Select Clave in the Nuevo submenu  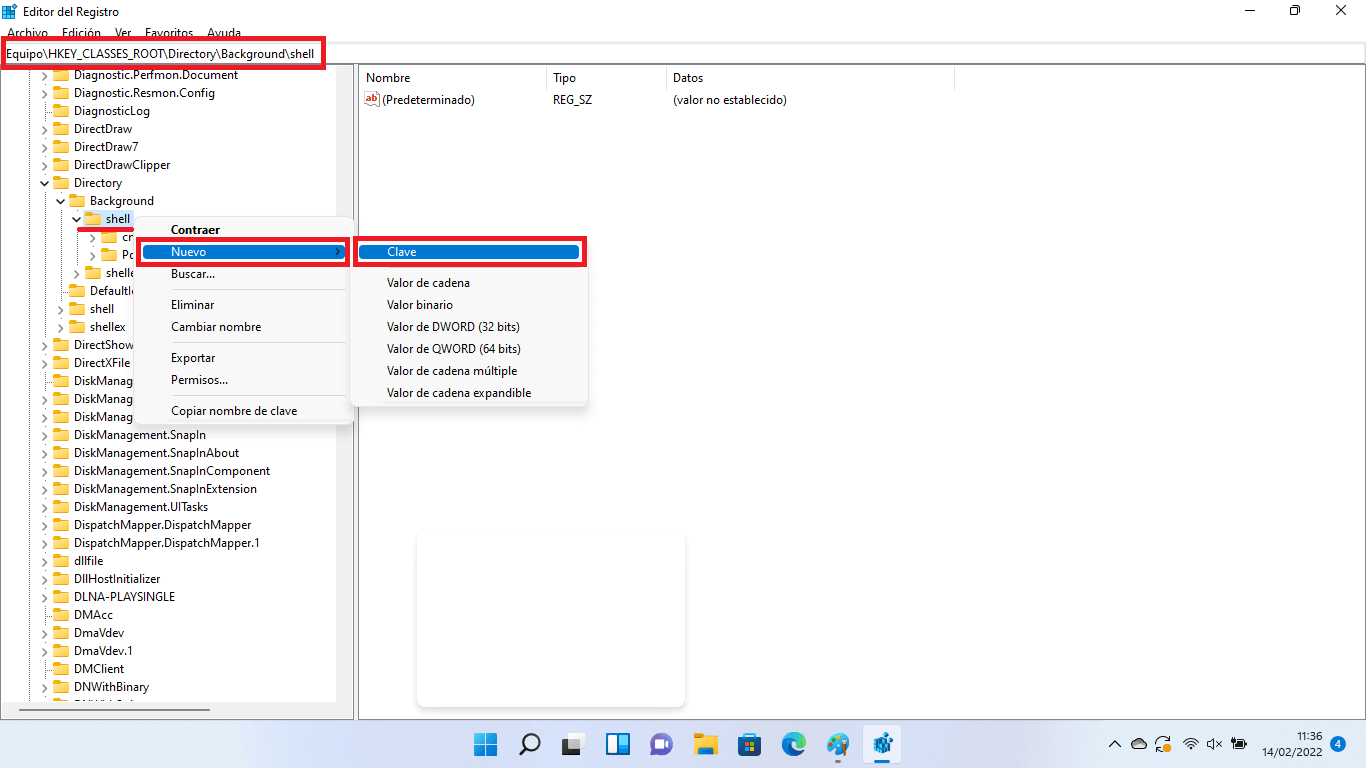(468, 252)
